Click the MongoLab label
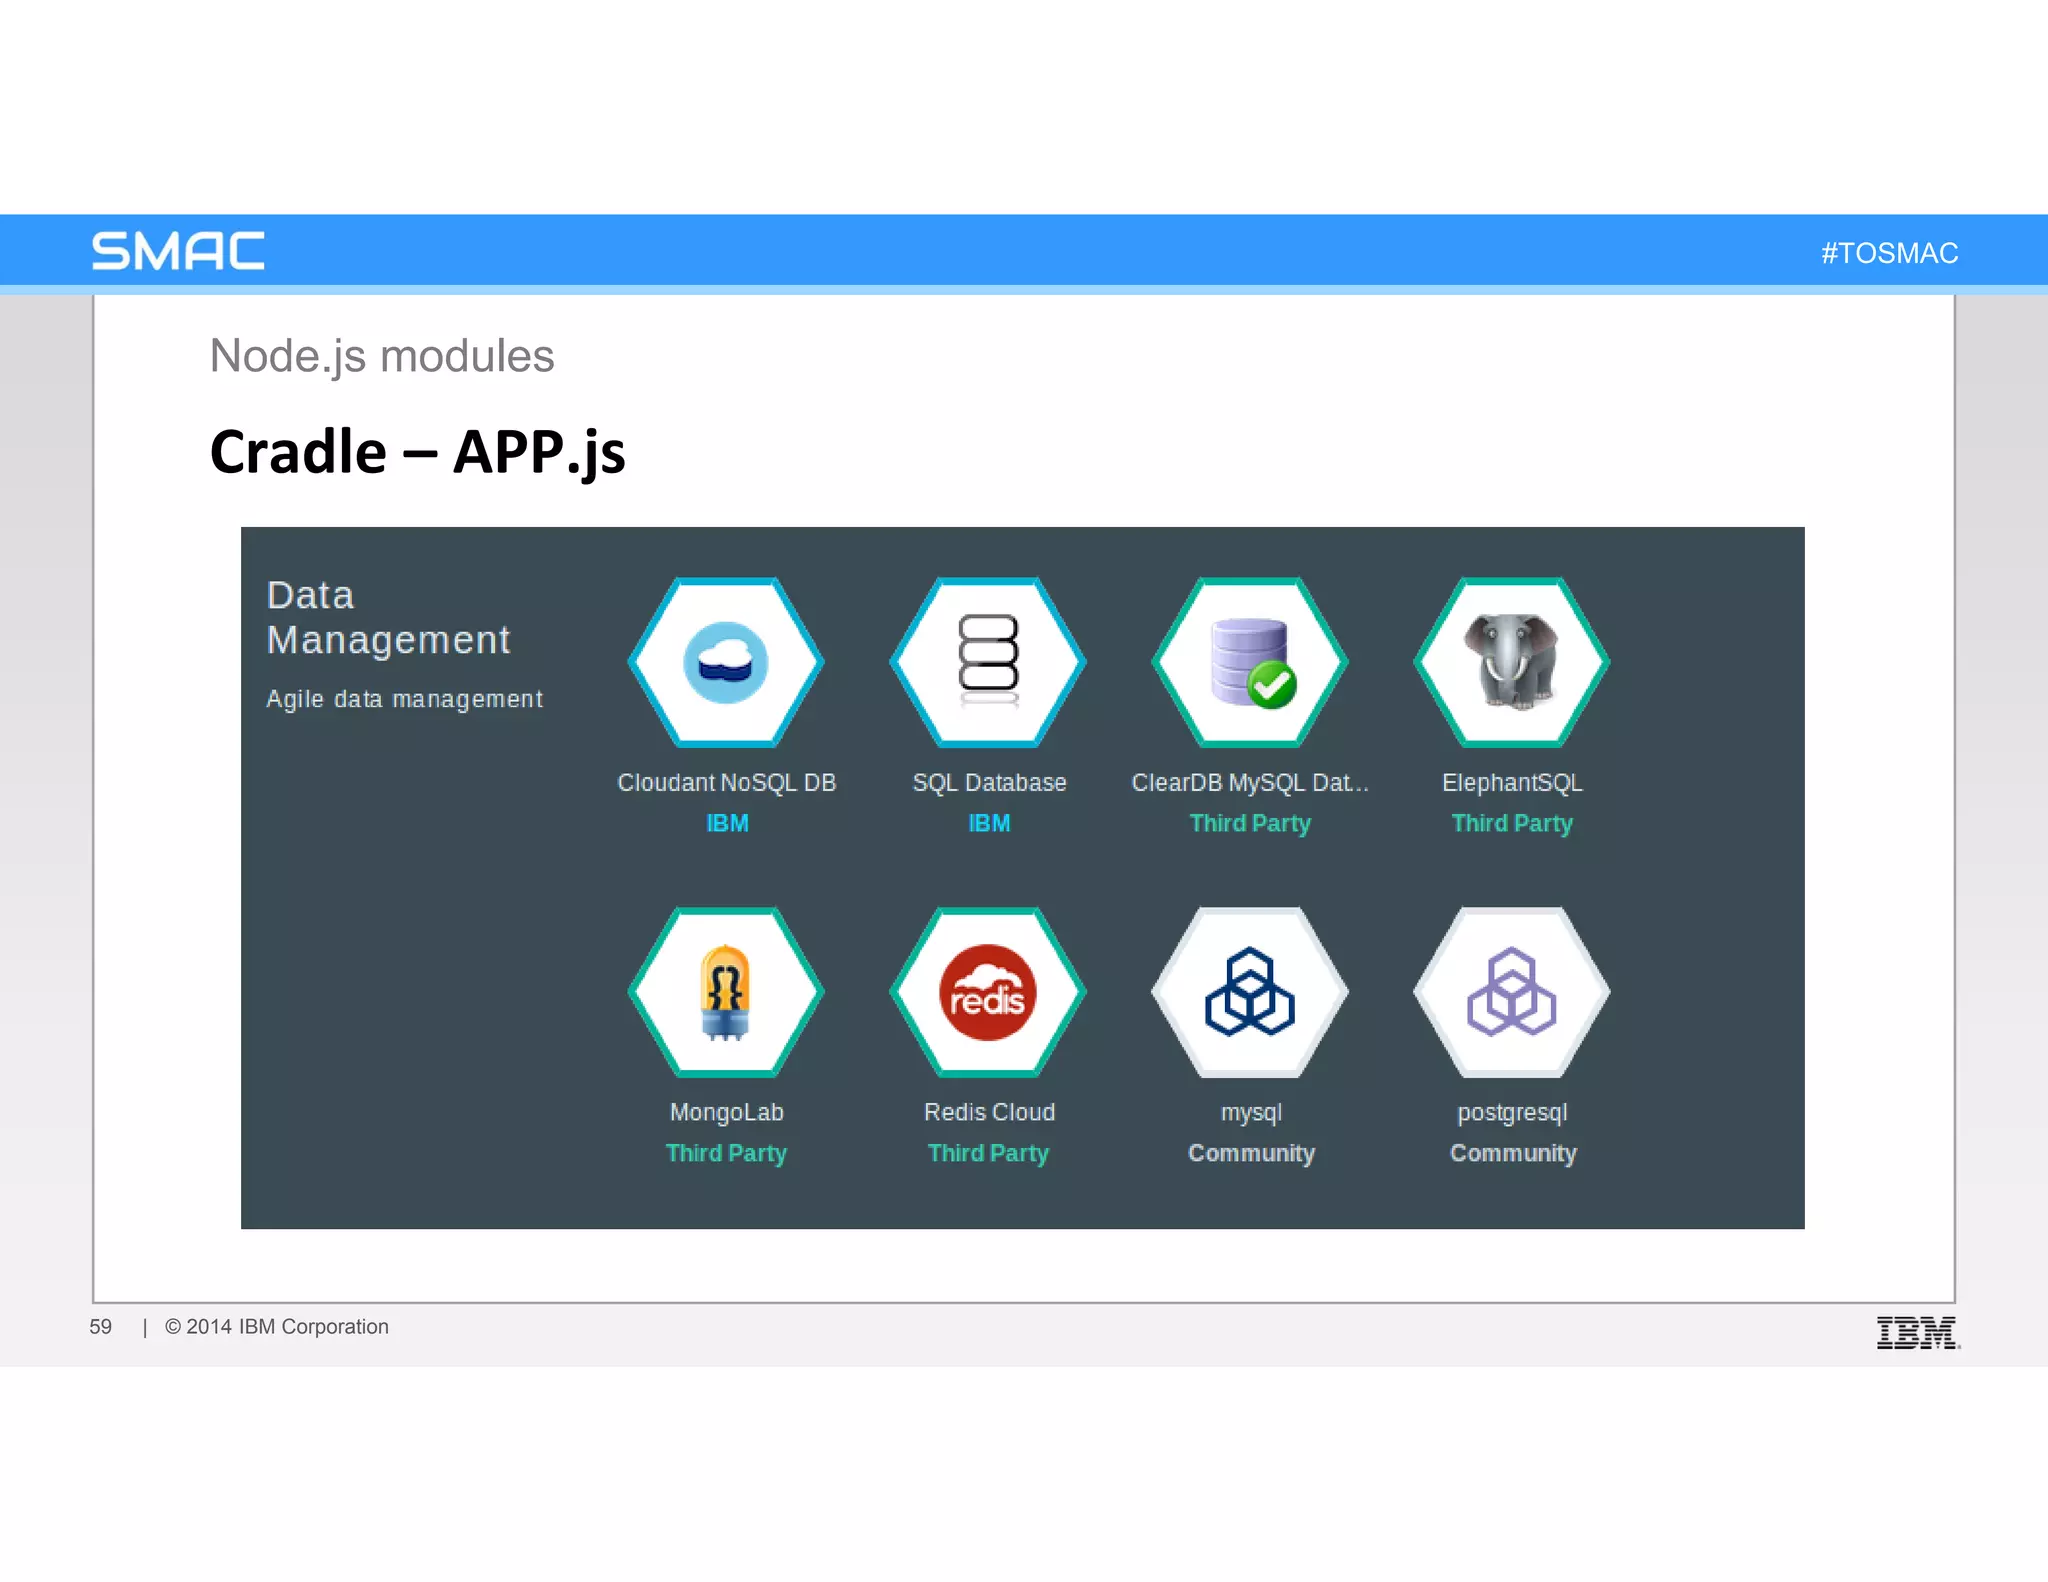This screenshot has width=2048, height=1582. (x=726, y=1113)
